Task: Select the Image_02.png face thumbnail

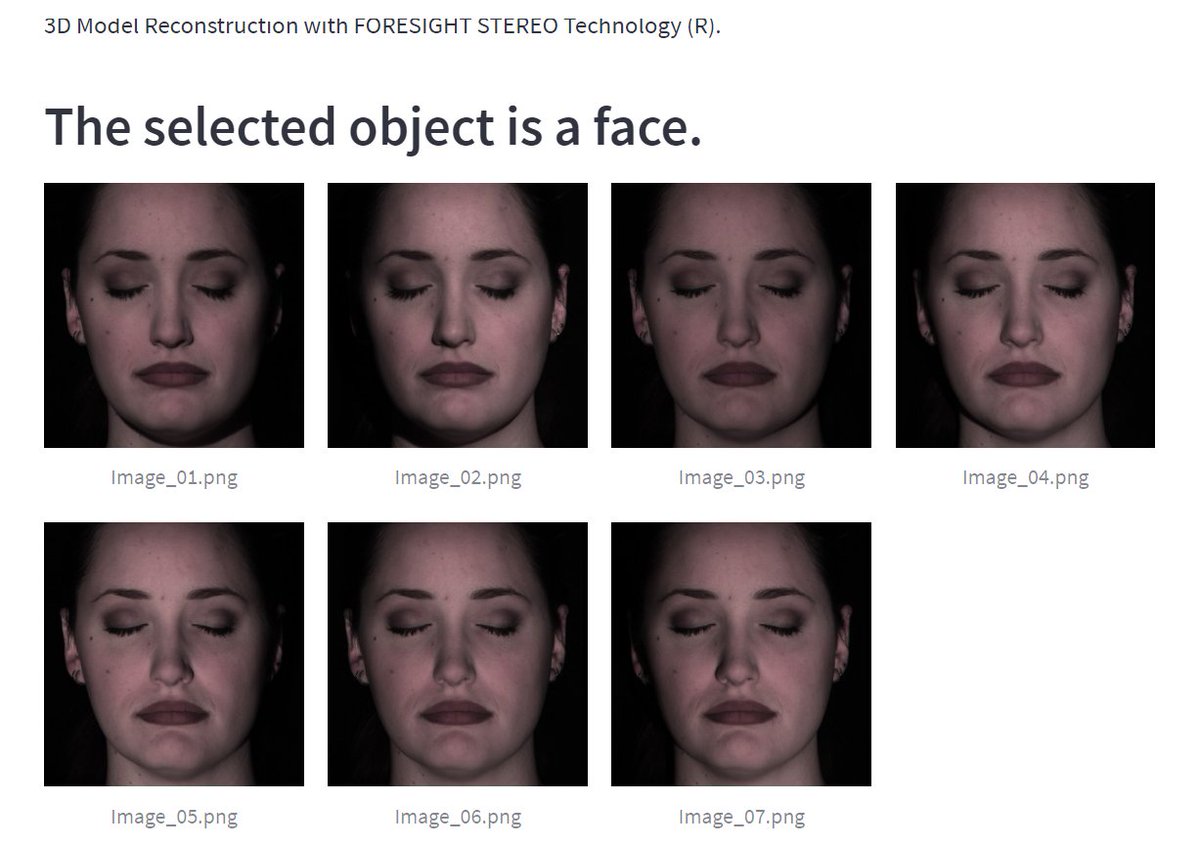Action: (457, 315)
